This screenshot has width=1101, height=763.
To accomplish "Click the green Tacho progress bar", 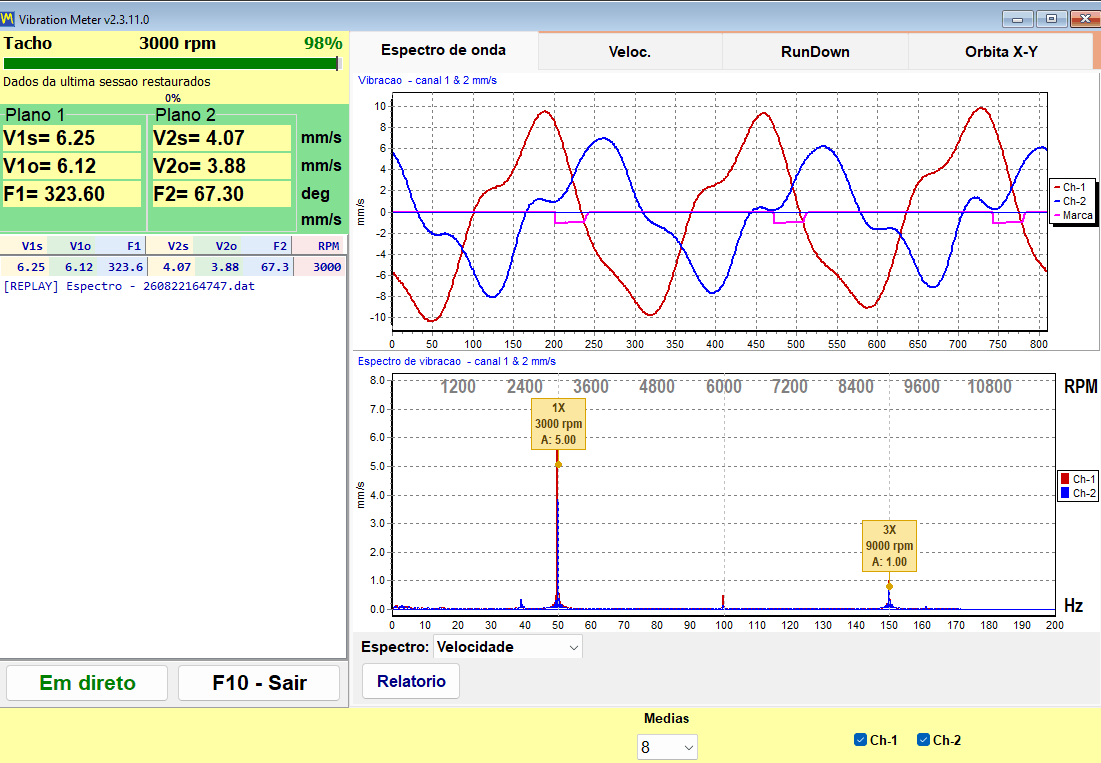I will [x=172, y=64].
